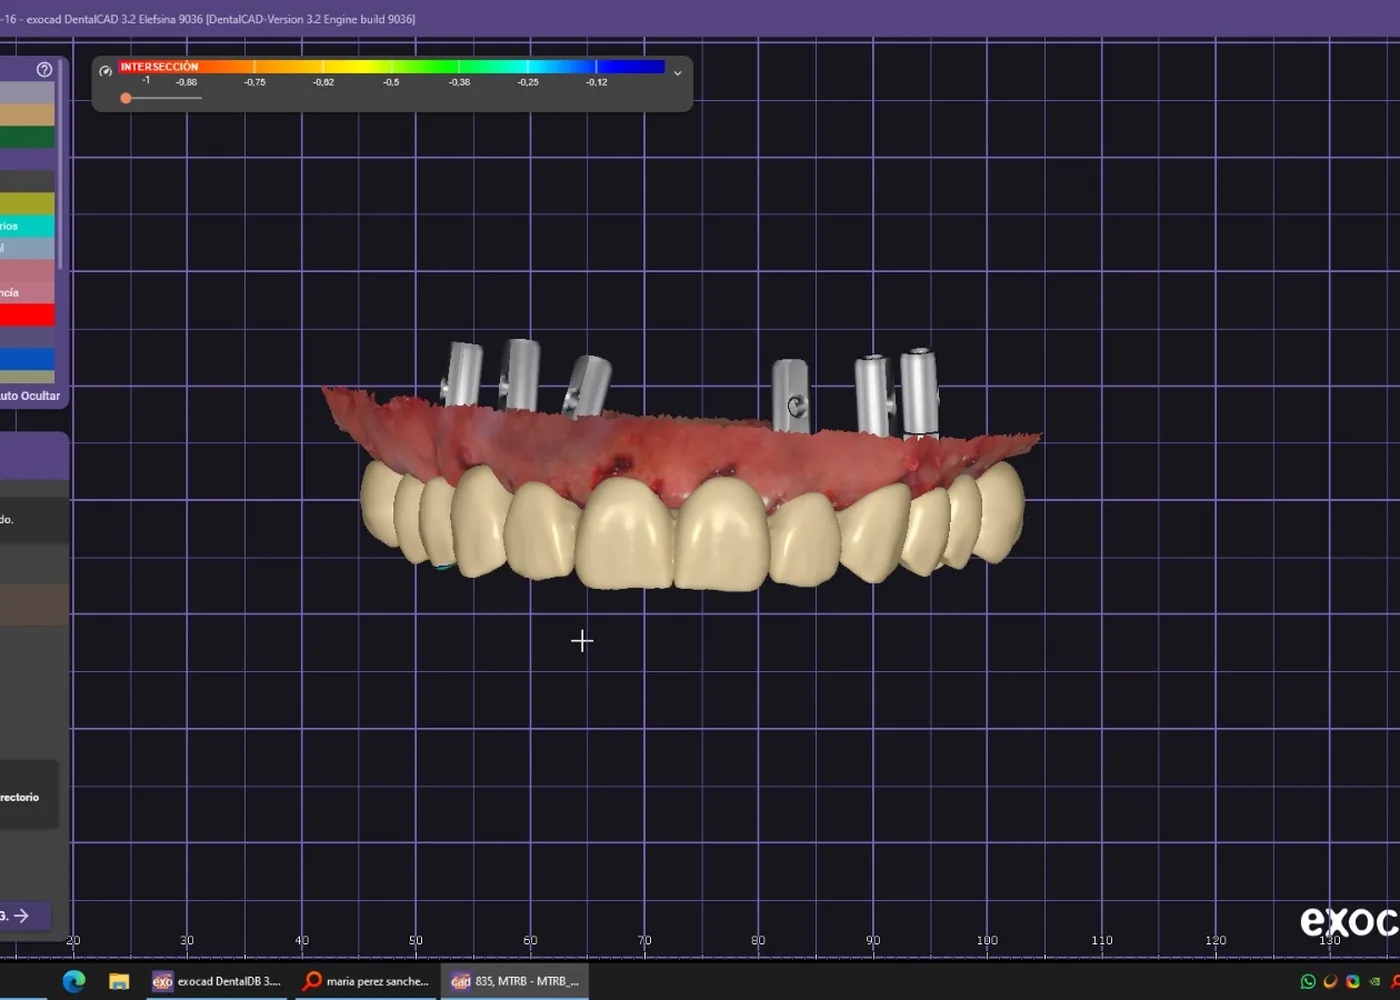Open WhatsApp from the system tray
1400x1000 pixels.
click(1308, 982)
